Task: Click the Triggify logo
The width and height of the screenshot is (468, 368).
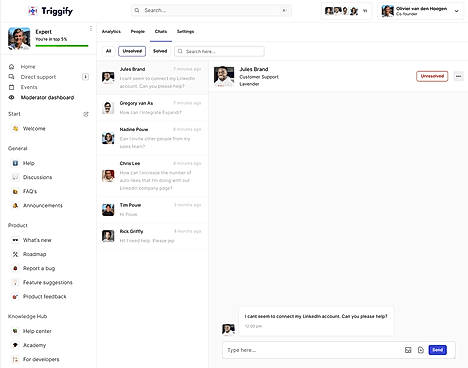Action: 50,11
